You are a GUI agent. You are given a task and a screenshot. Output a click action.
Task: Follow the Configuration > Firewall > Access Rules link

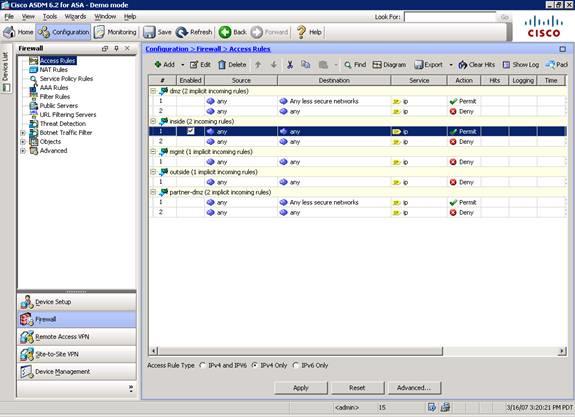coord(208,49)
